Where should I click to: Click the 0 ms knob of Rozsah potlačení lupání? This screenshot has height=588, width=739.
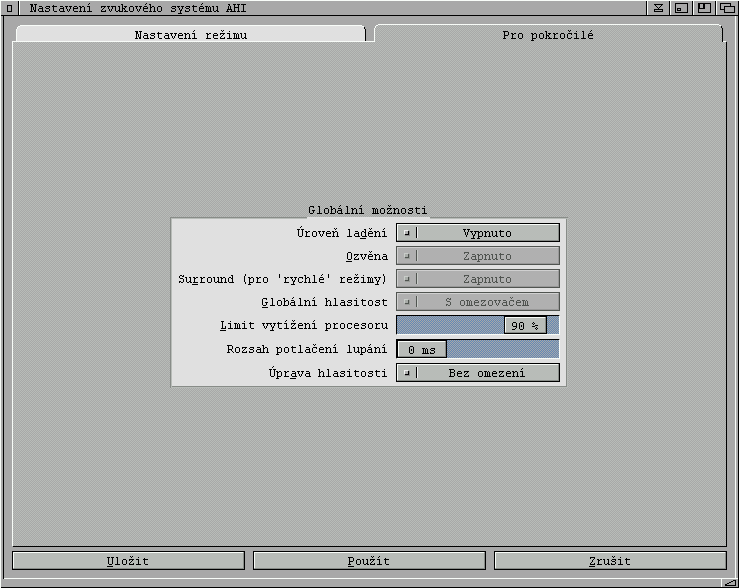(422, 350)
